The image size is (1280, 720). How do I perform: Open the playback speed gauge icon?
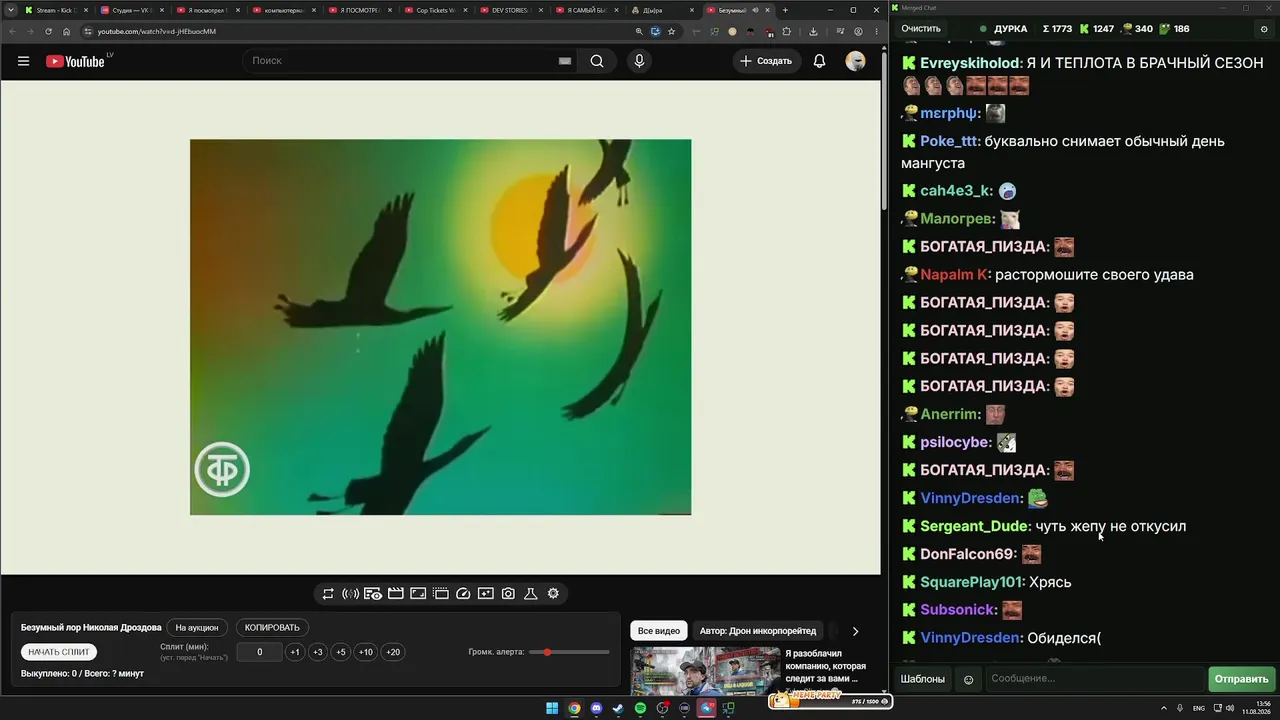pyautogui.click(x=463, y=594)
